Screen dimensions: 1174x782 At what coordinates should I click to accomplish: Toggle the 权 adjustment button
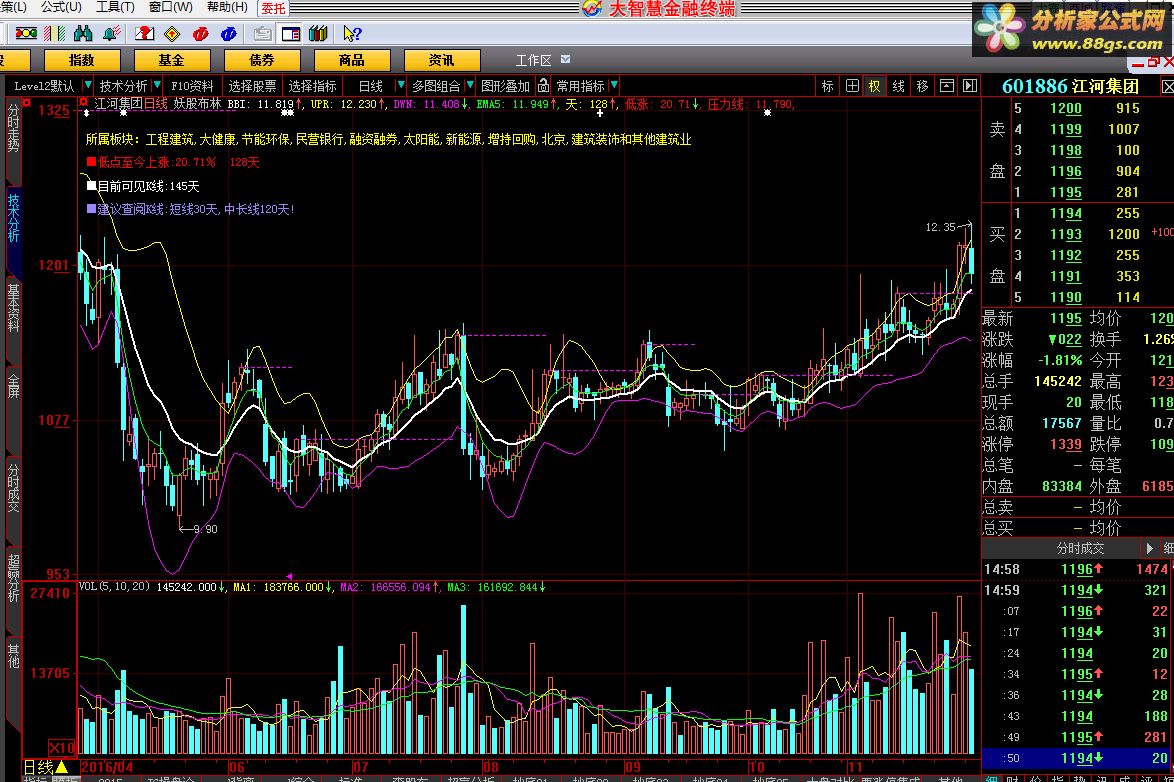point(875,85)
